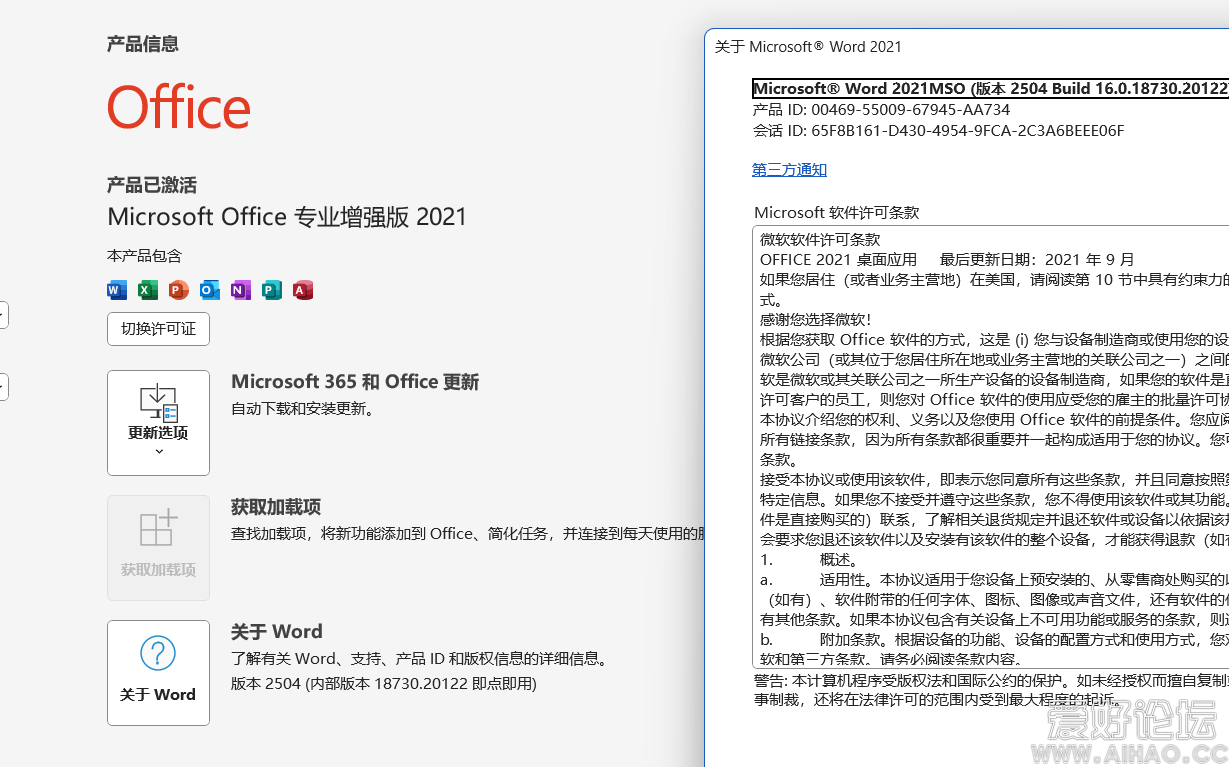1229x767 pixels.
Task: Click the Microsoft Office 专业增强版 2021 text
Action: 287,217
